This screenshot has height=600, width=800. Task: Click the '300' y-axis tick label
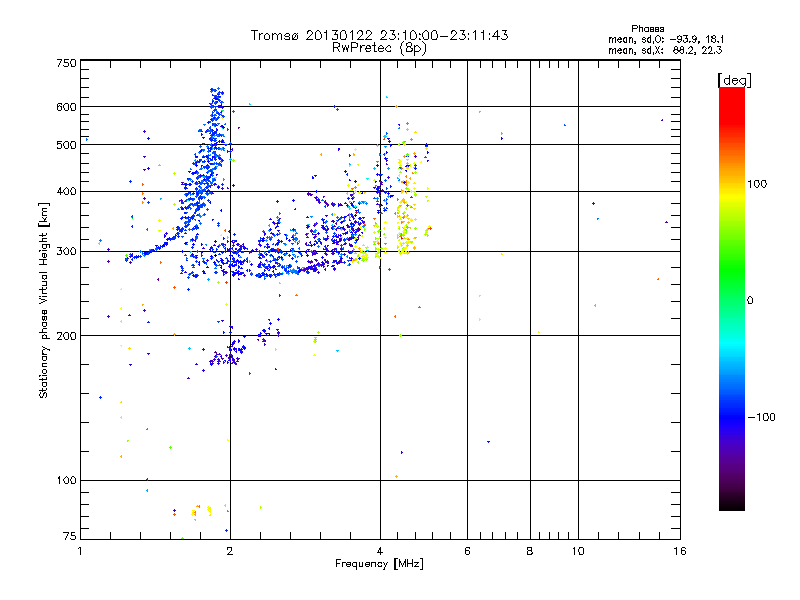(67, 252)
